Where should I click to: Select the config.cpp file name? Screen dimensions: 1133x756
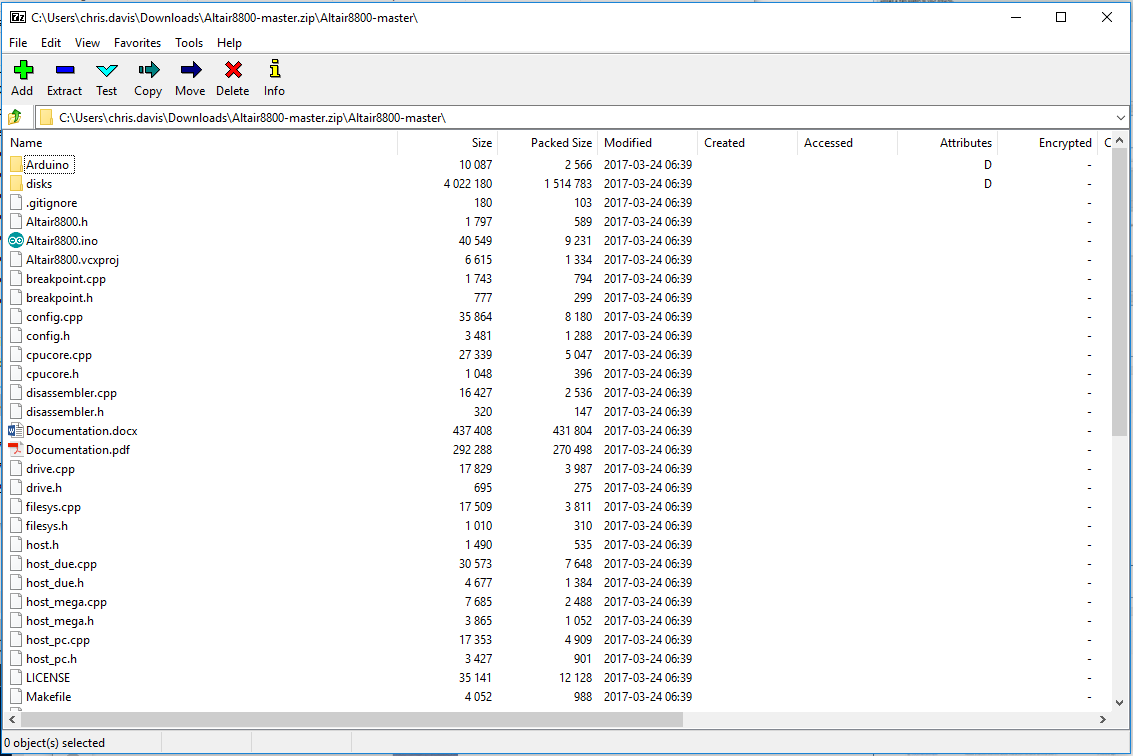[x=54, y=317]
